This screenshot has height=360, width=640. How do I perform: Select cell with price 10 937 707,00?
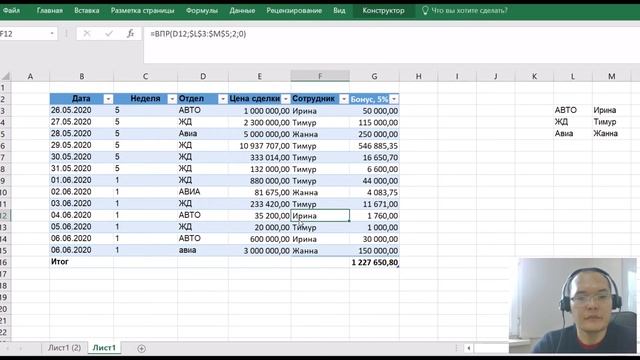click(260, 146)
